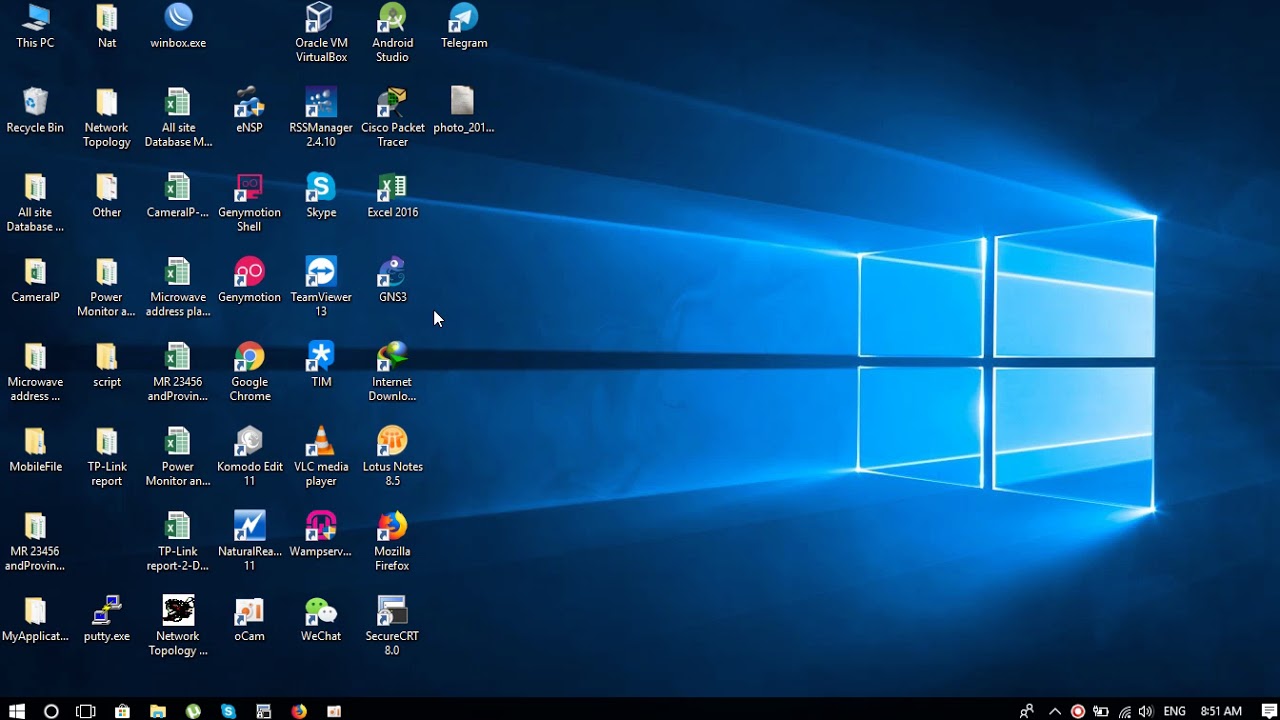This screenshot has width=1280, height=720.
Task: Select the Genymotion icon next to TeamViewer
Action: [x=249, y=281]
